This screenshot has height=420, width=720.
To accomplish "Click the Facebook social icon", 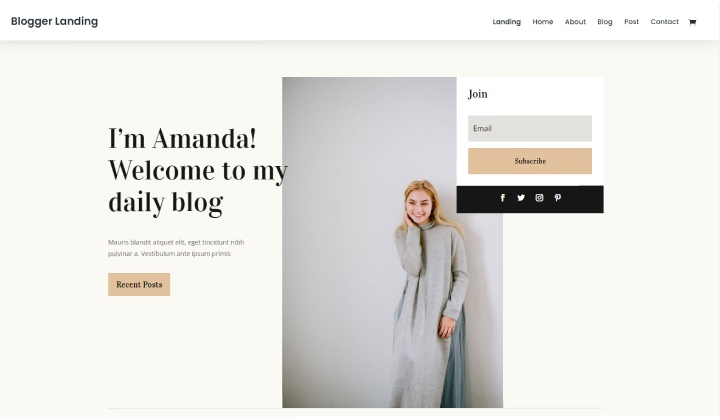I will click(x=502, y=198).
